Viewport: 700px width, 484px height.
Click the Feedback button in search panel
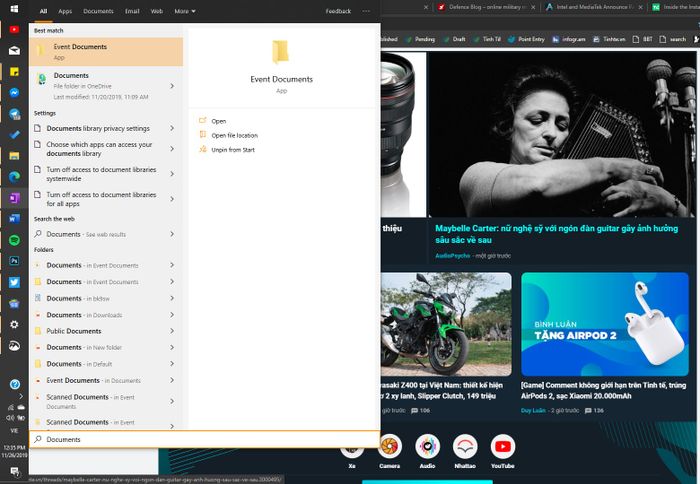pos(338,11)
